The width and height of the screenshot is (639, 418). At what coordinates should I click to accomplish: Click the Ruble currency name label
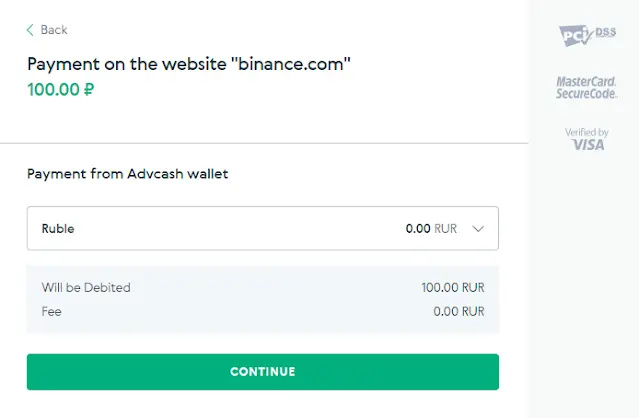tap(58, 229)
